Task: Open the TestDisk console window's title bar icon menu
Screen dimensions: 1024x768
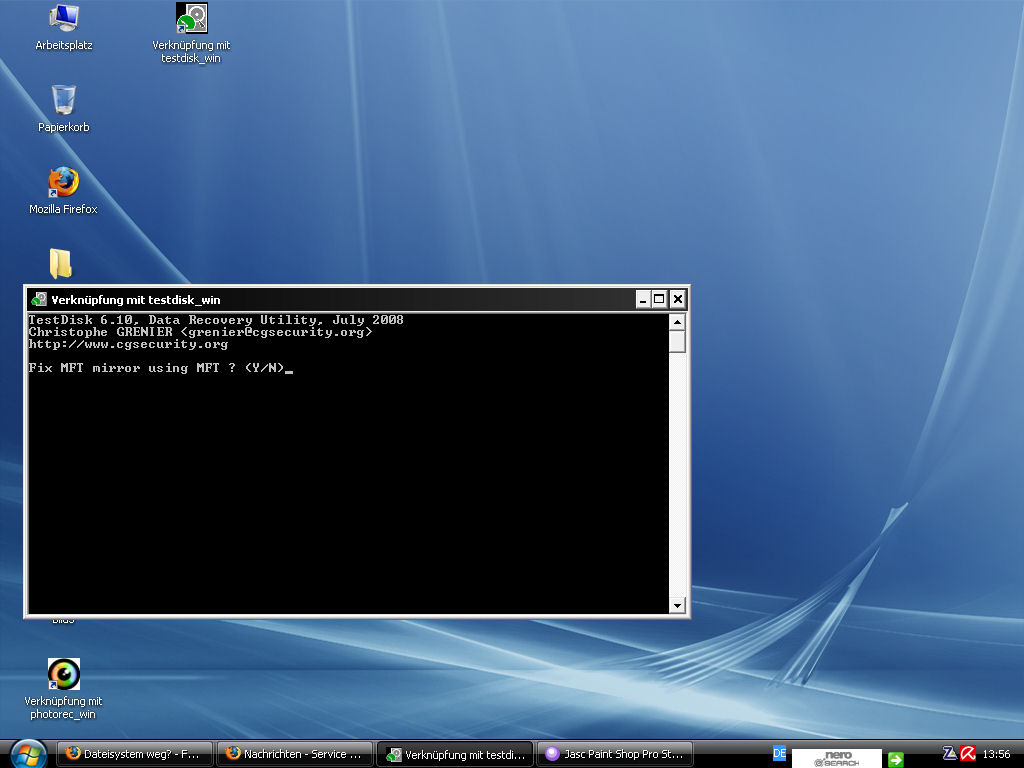Action: pos(39,300)
